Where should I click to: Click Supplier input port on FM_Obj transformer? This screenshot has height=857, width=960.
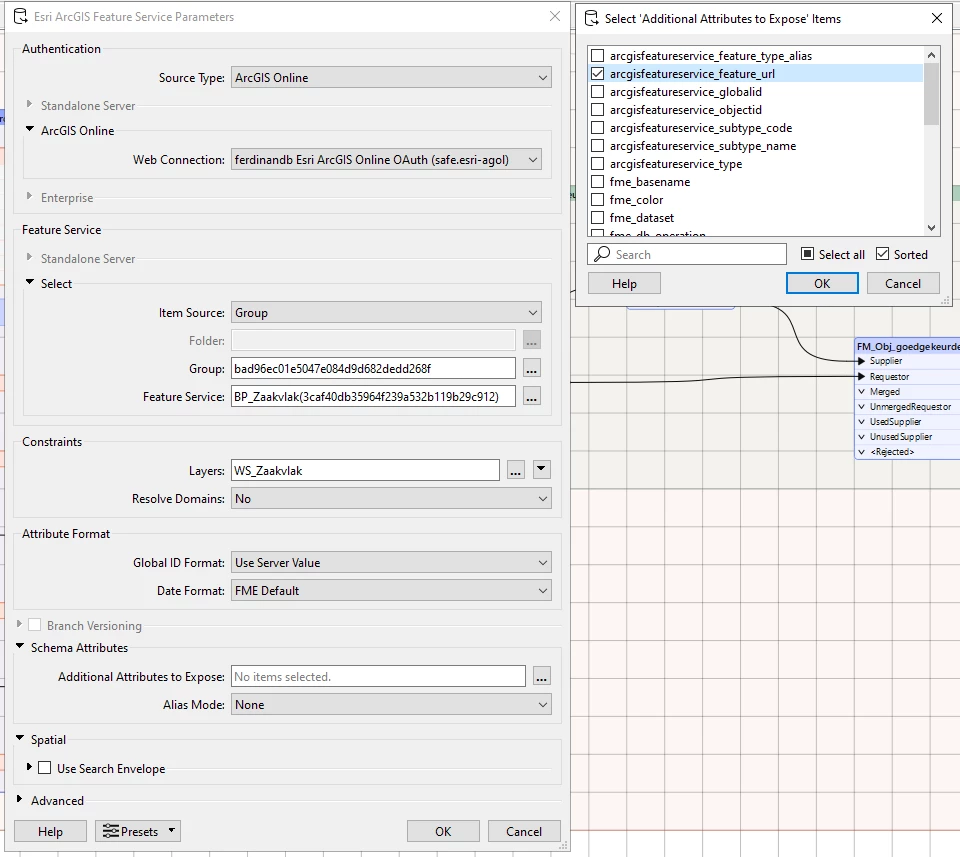[861, 361]
